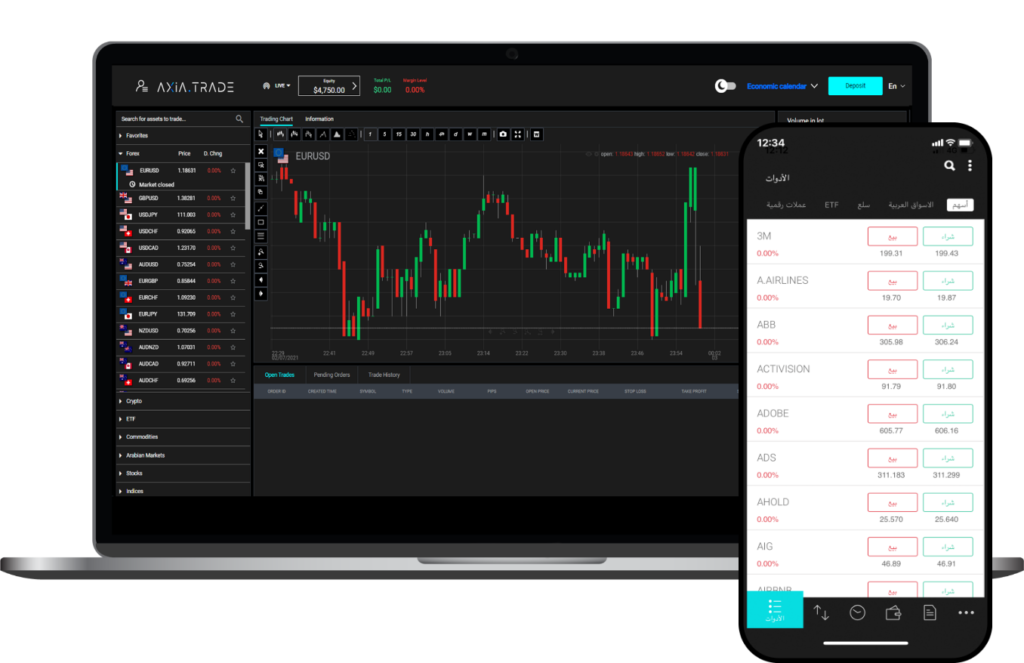Expand the ETF category in sidebar
The width and height of the screenshot is (1024, 663).
point(183,419)
